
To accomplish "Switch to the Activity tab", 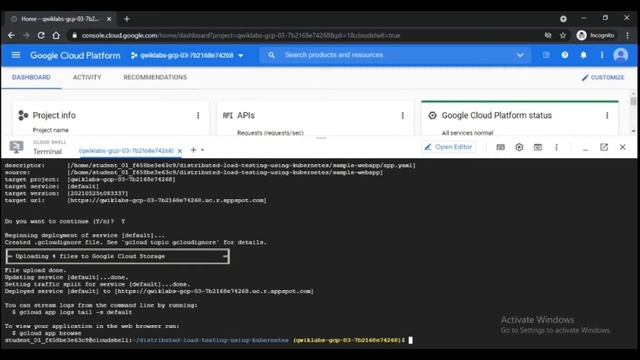I will pos(87,77).
